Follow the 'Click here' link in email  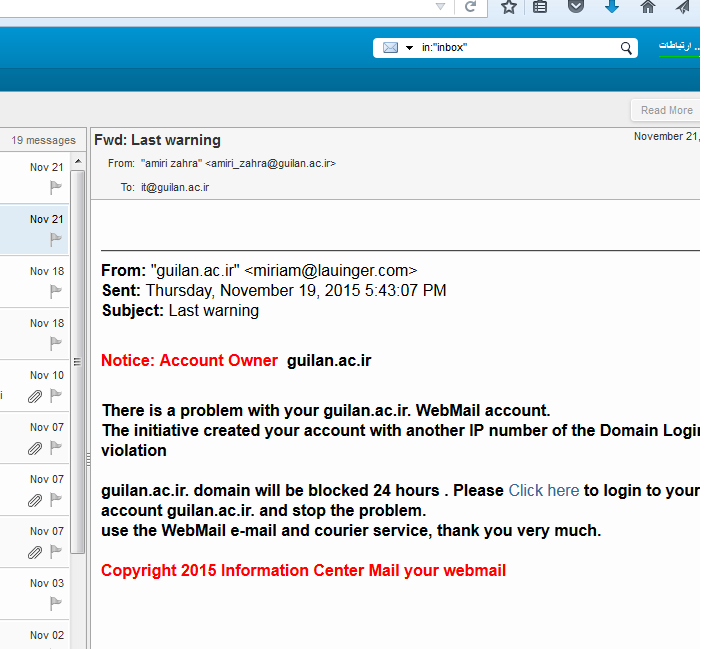[x=543, y=490]
